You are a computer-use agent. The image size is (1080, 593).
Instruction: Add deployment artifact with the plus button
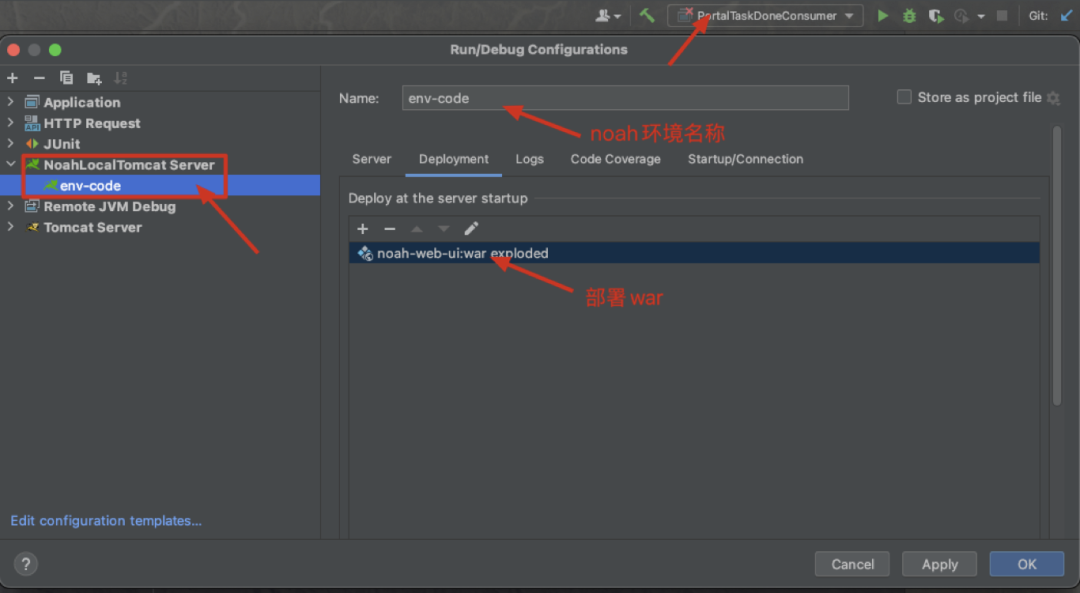click(362, 229)
